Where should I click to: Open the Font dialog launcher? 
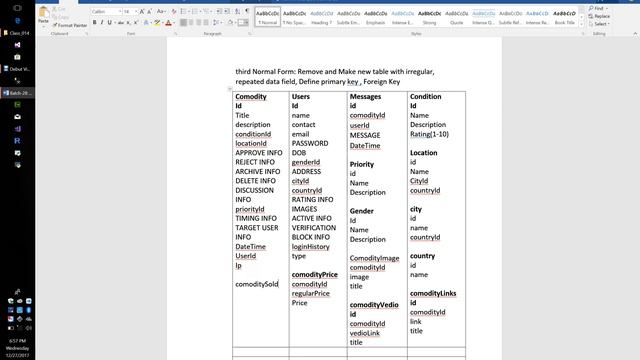(x=176, y=33)
